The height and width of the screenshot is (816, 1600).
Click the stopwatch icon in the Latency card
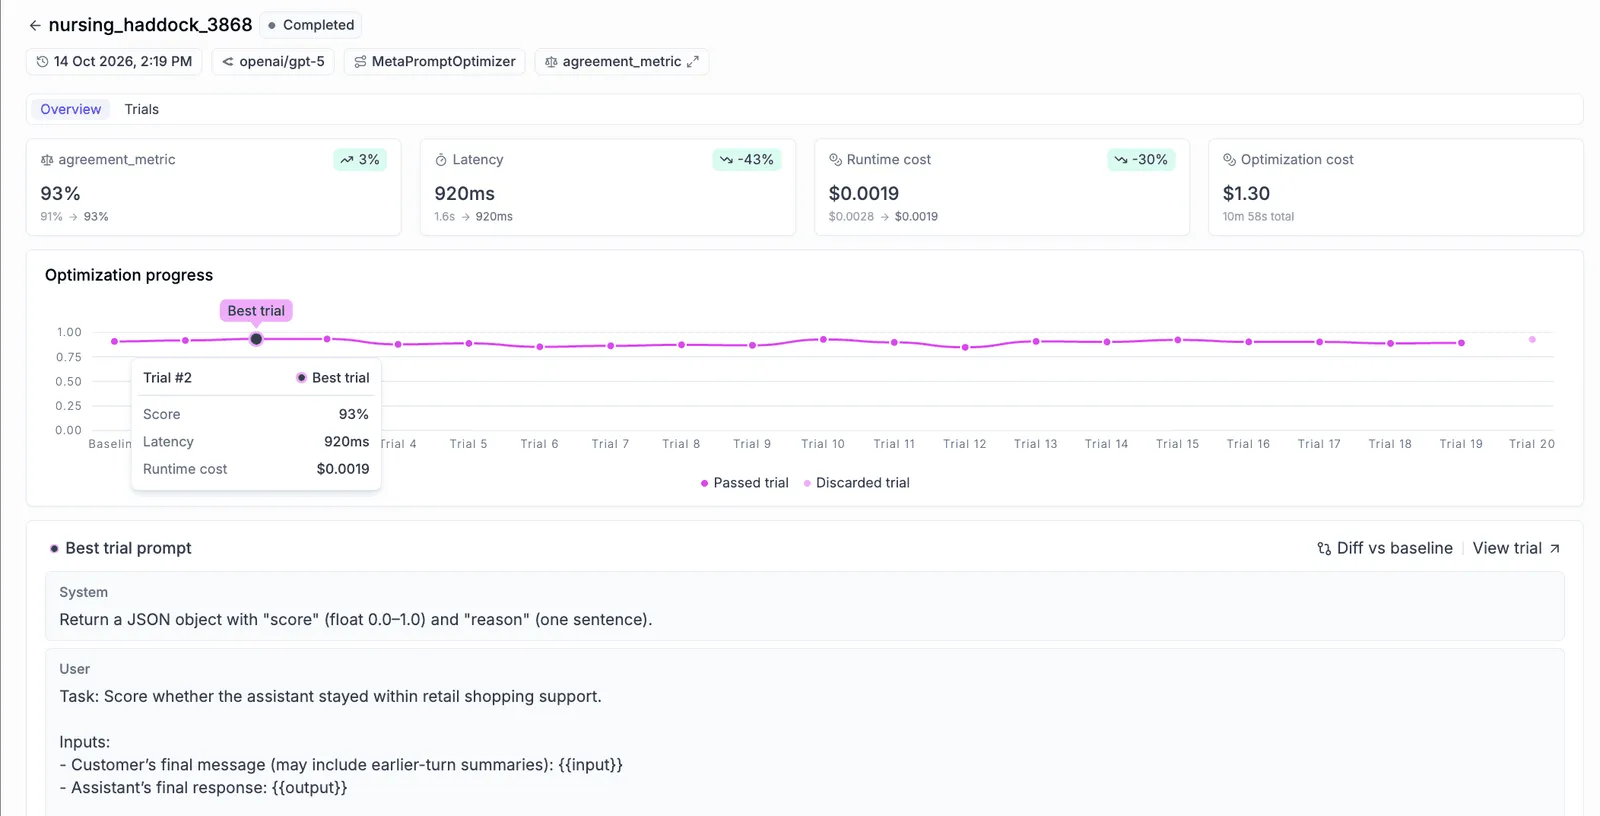pyautogui.click(x=441, y=160)
